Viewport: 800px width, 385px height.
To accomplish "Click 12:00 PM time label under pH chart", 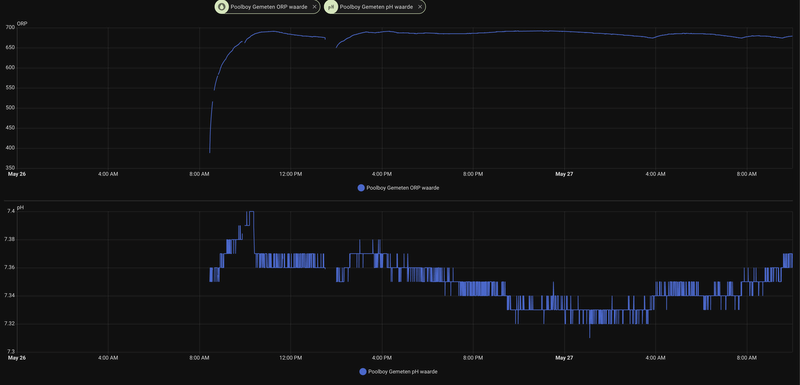I will 290,357.
